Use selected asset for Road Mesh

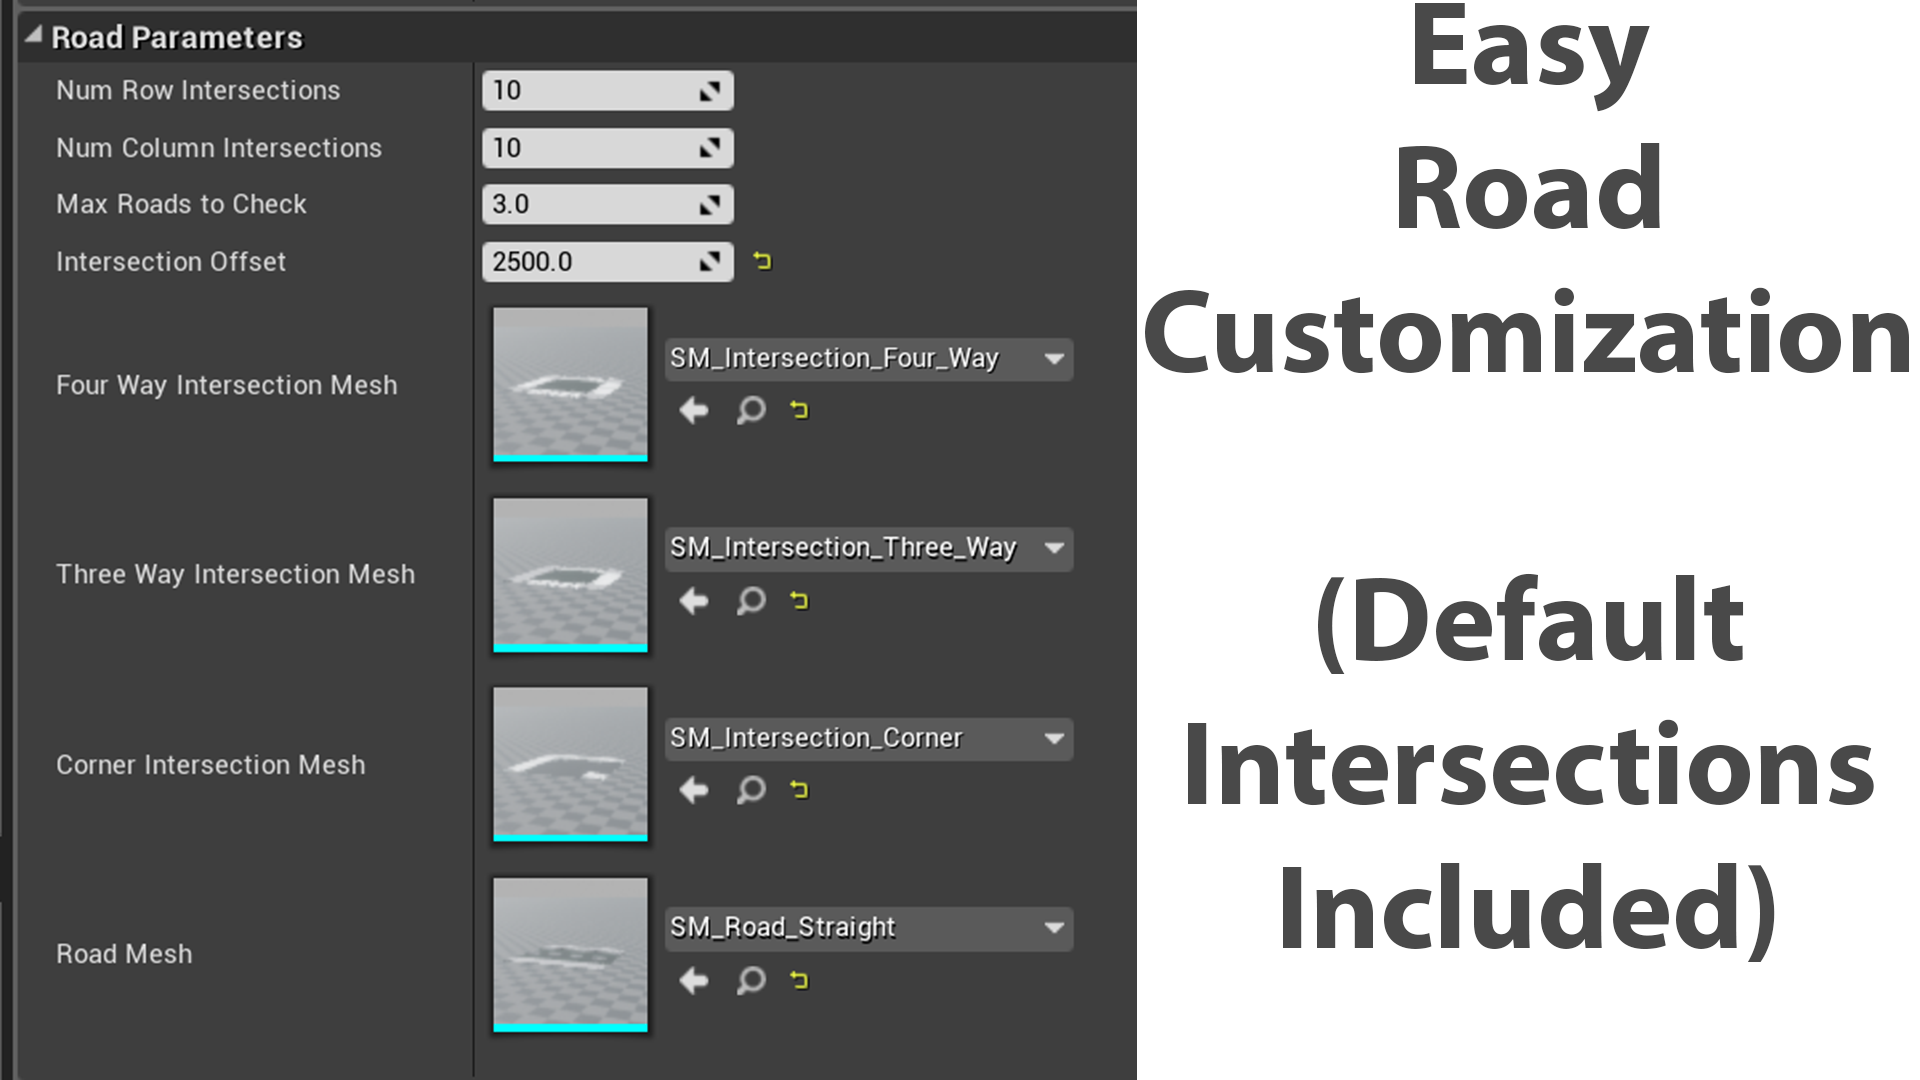point(693,980)
